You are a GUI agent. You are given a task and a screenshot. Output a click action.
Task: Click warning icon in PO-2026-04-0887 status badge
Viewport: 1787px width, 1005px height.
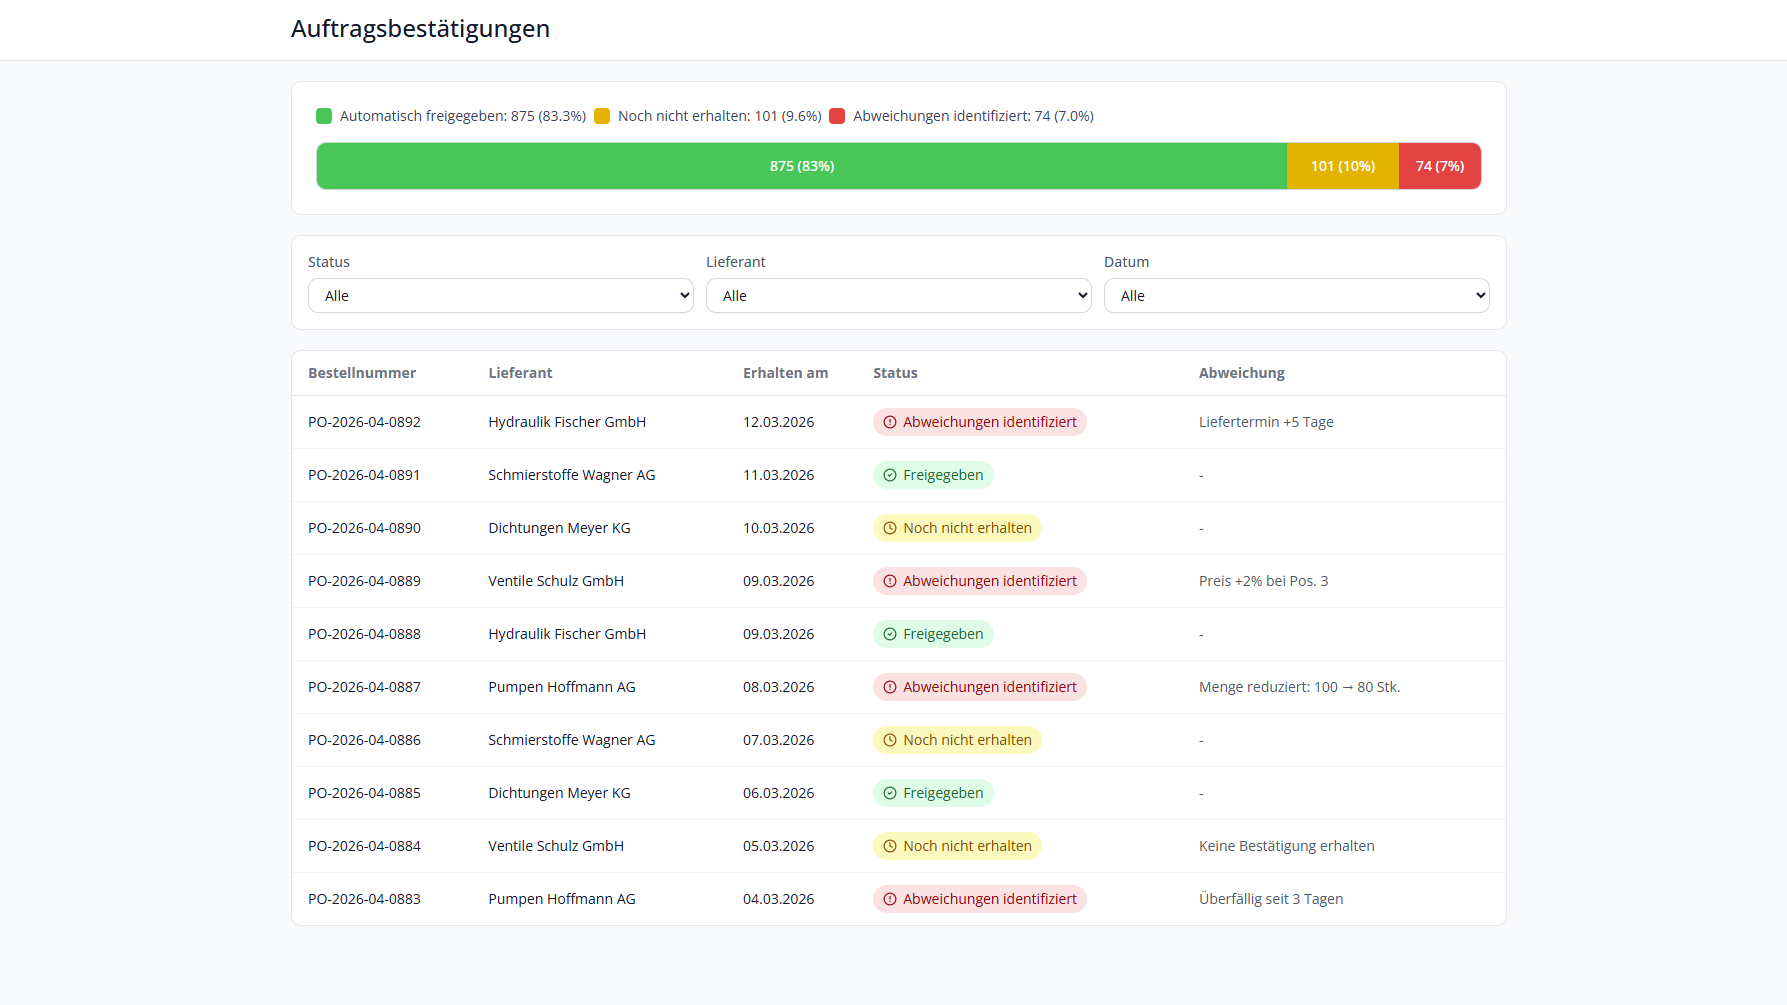click(x=890, y=687)
